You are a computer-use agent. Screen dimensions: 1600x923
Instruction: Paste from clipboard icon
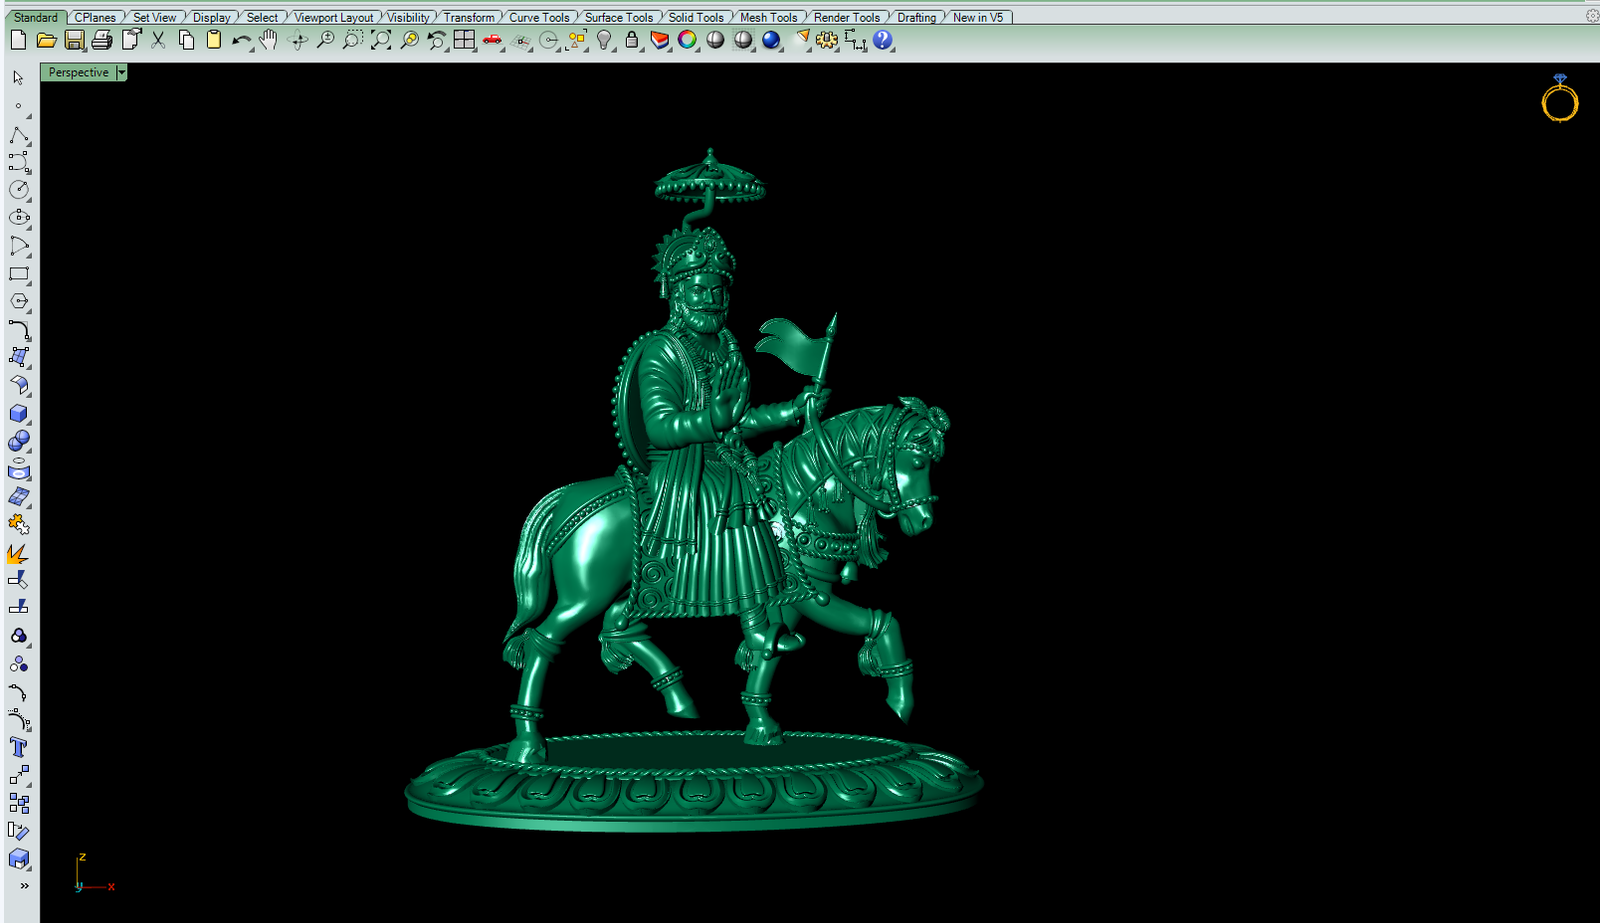click(214, 40)
